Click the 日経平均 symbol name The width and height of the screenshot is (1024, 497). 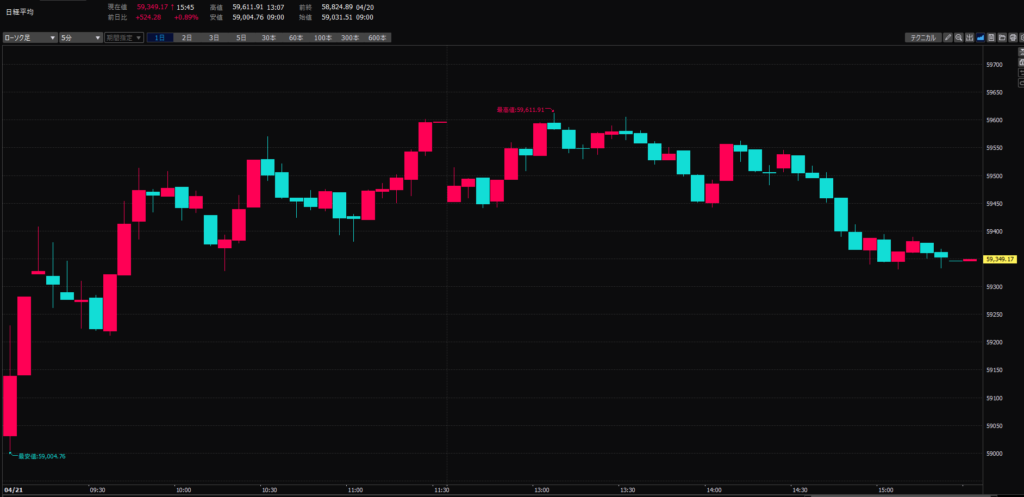(19, 11)
